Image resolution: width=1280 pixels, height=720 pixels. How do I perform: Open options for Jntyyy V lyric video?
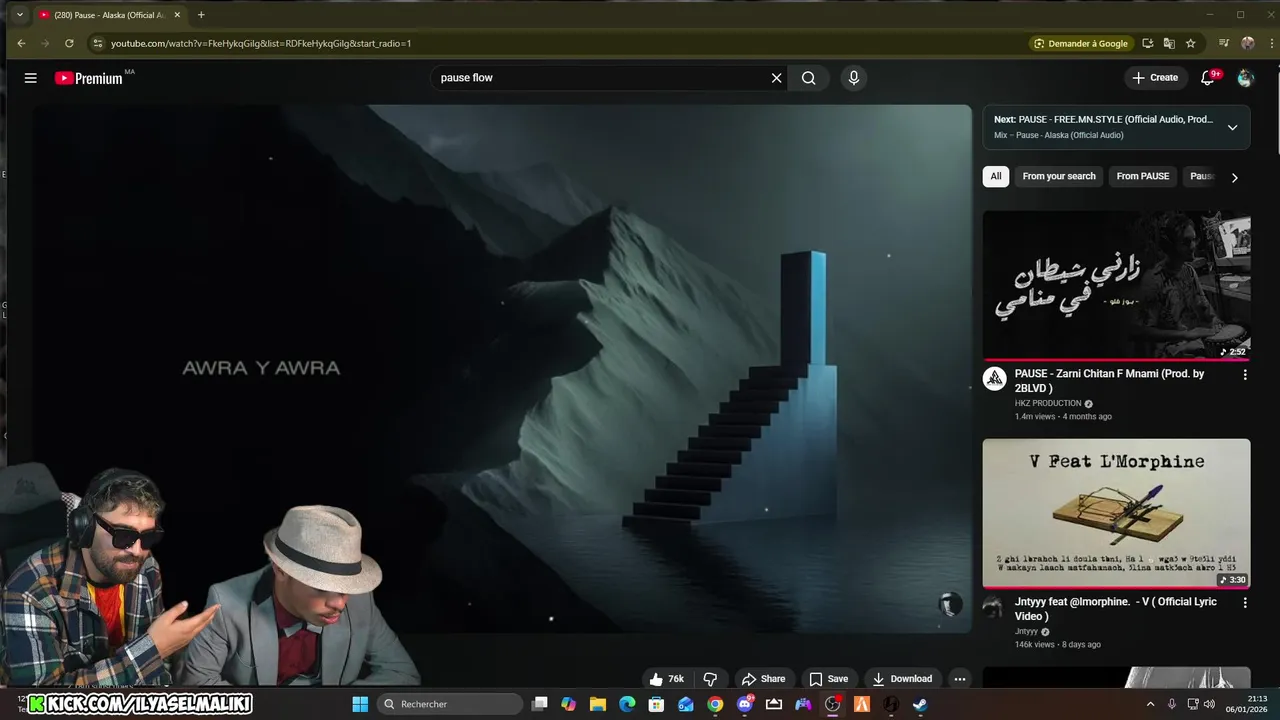1245,603
